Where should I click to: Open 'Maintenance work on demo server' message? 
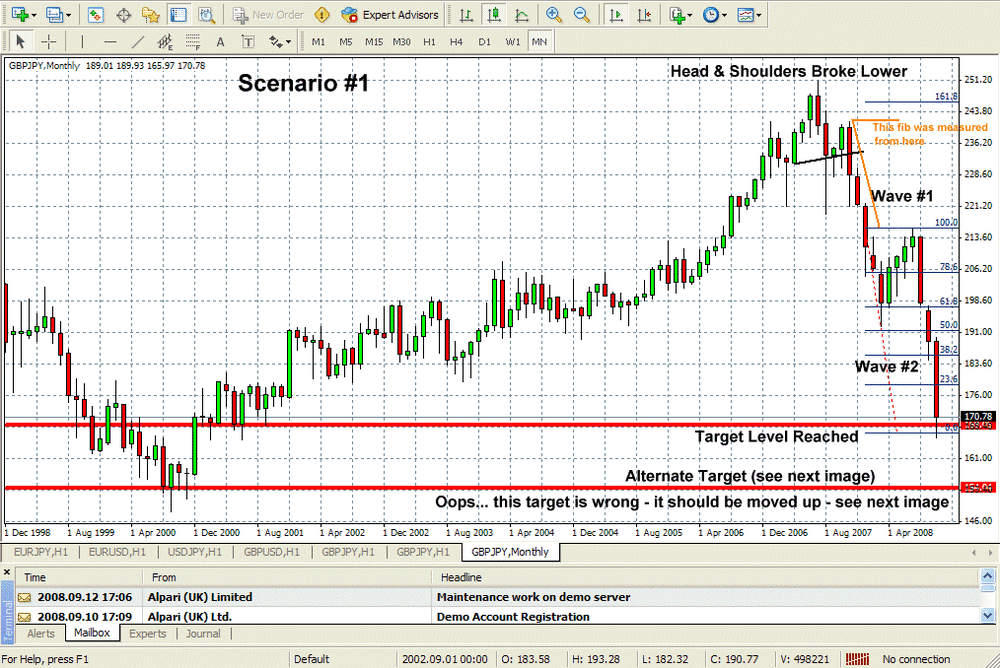(x=497, y=597)
